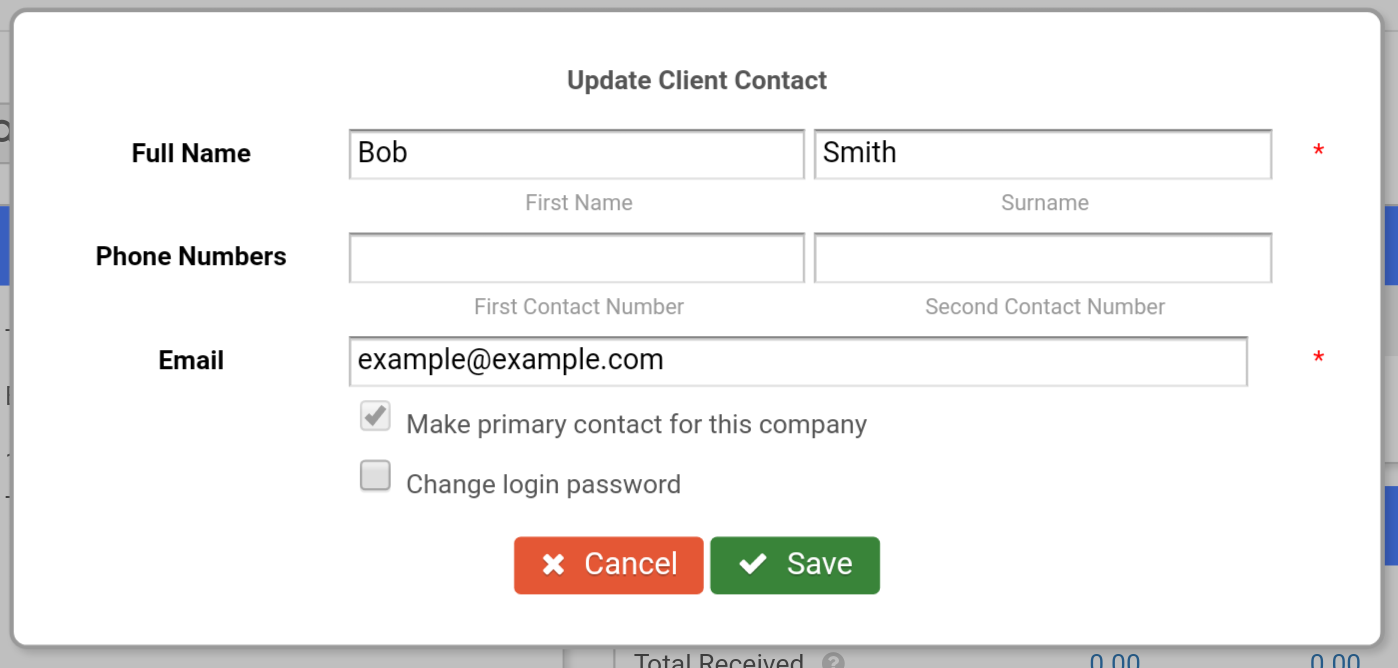Click 'Make primary contact for this company' label

(x=636, y=424)
